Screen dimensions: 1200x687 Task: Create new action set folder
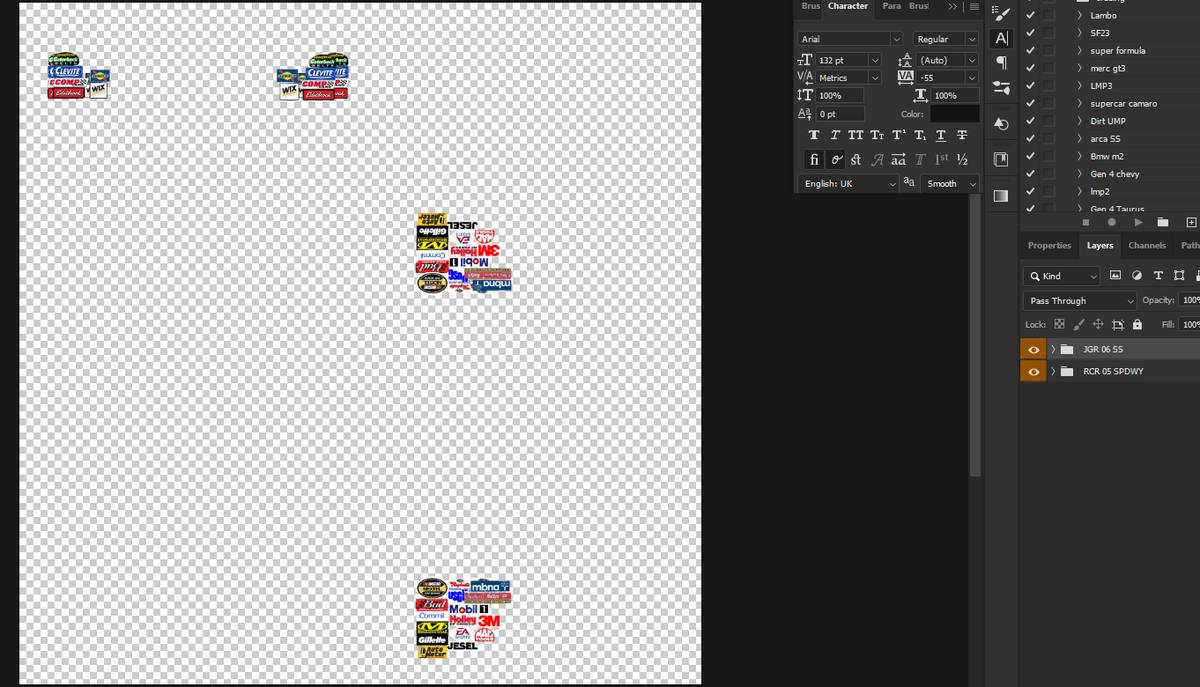[1163, 222]
